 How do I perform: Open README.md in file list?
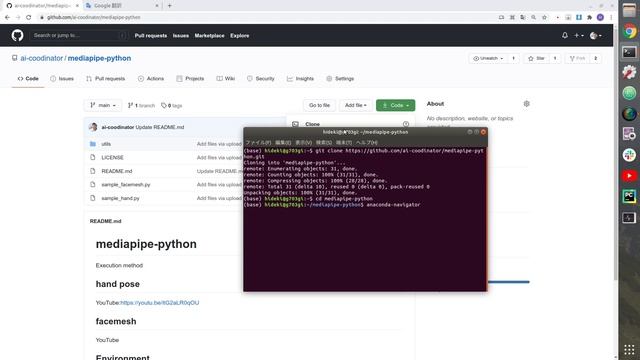coord(117,171)
